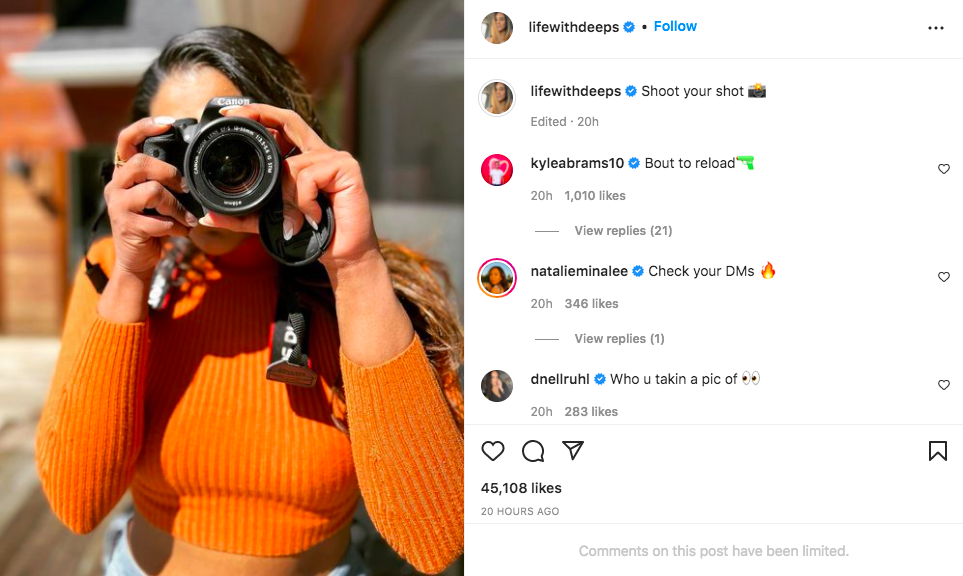The height and width of the screenshot is (576, 963).
Task: Show the 1,010 likes on kyleabrams10's comment
Action: tap(595, 196)
